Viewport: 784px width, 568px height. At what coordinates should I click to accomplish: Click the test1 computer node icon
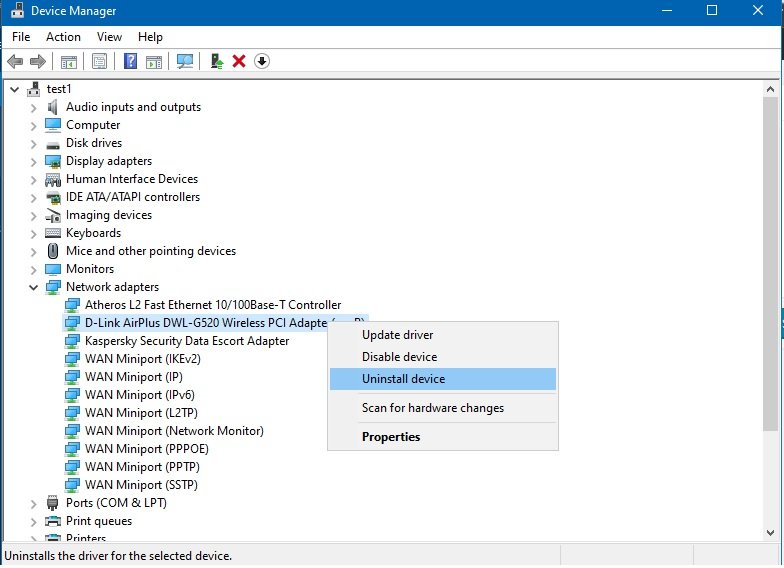coord(34,89)
